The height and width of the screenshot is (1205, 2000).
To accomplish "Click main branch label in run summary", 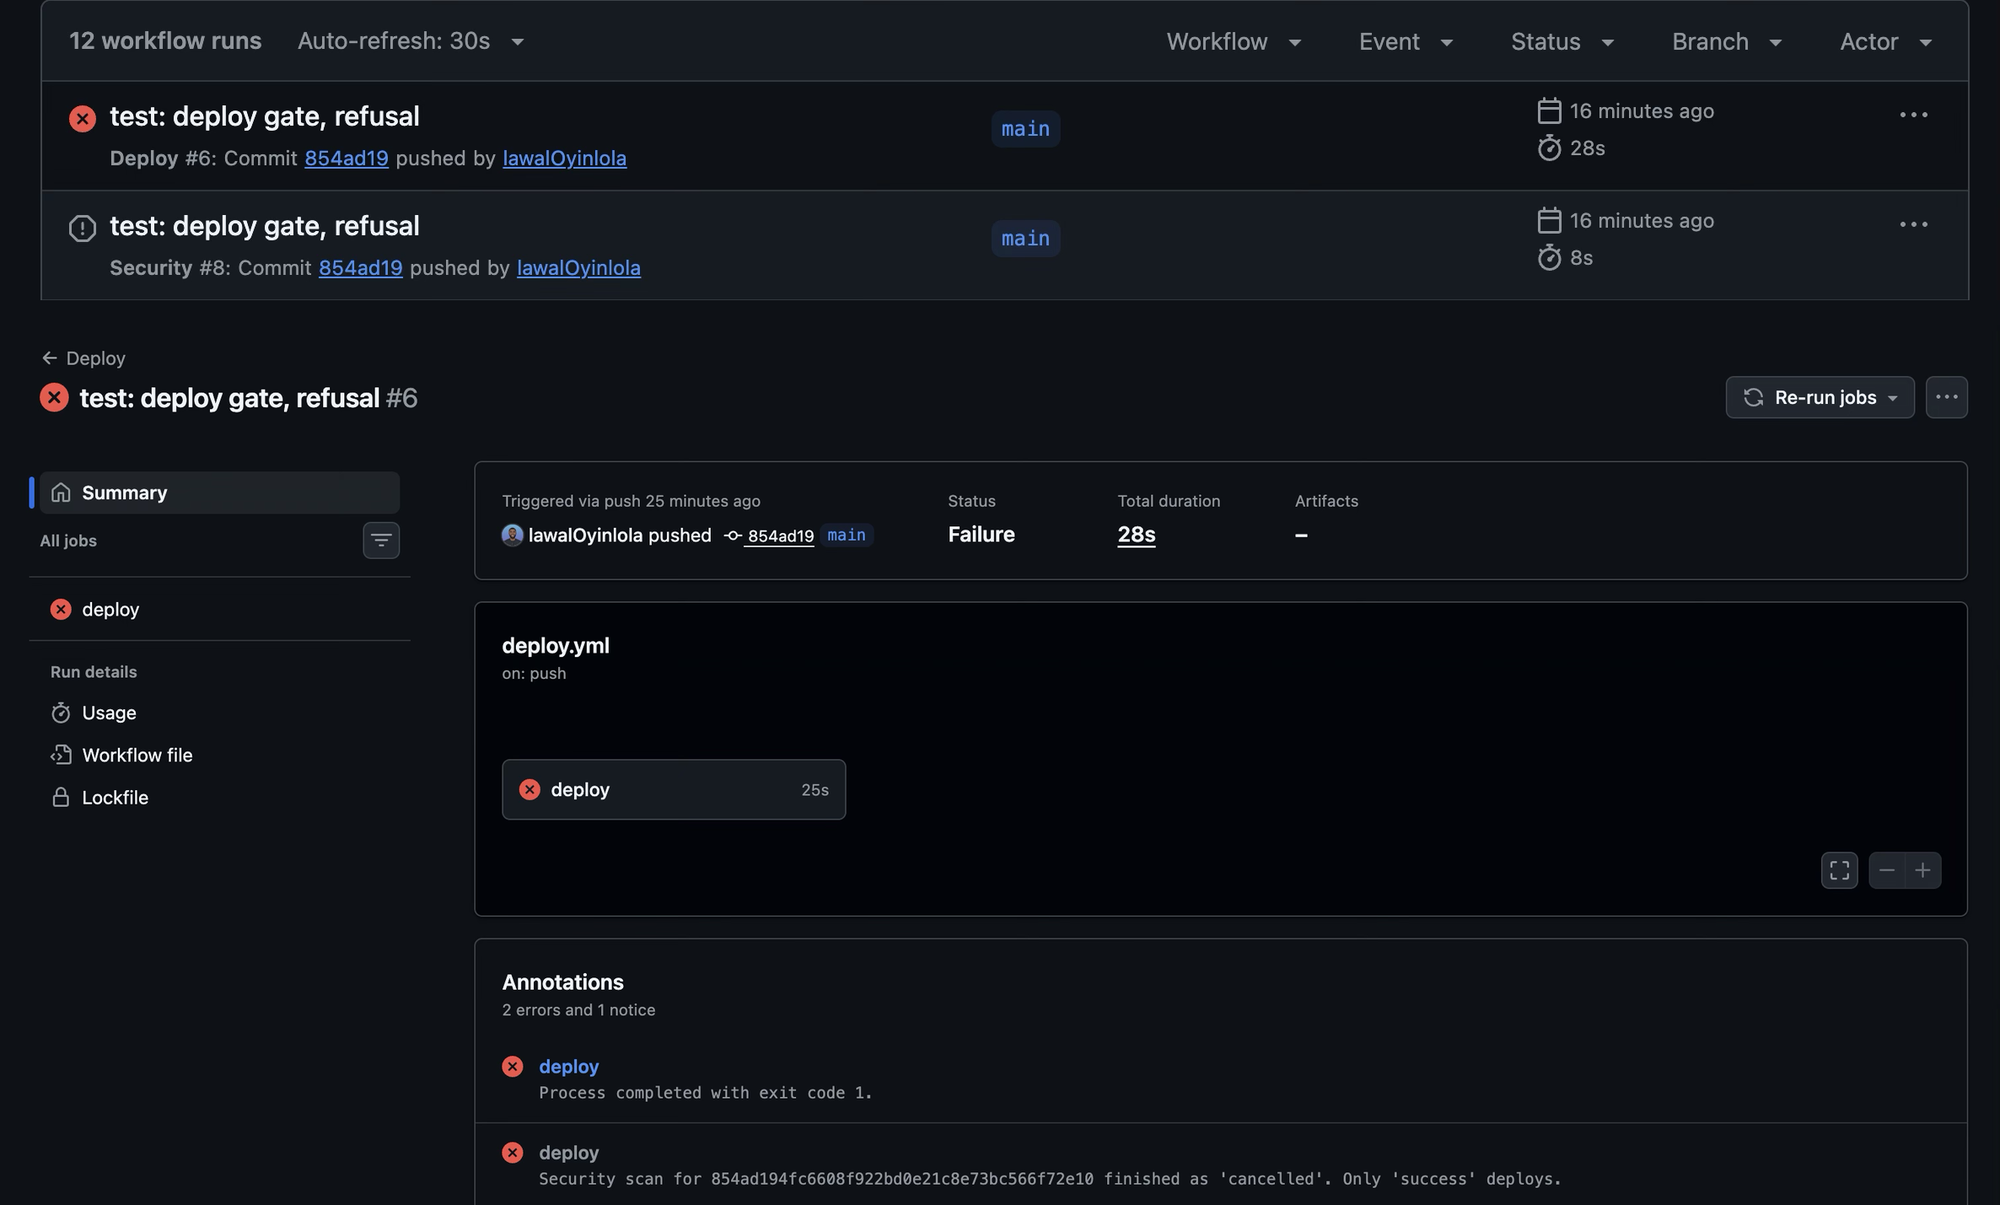I will click(x=846, y=535).
